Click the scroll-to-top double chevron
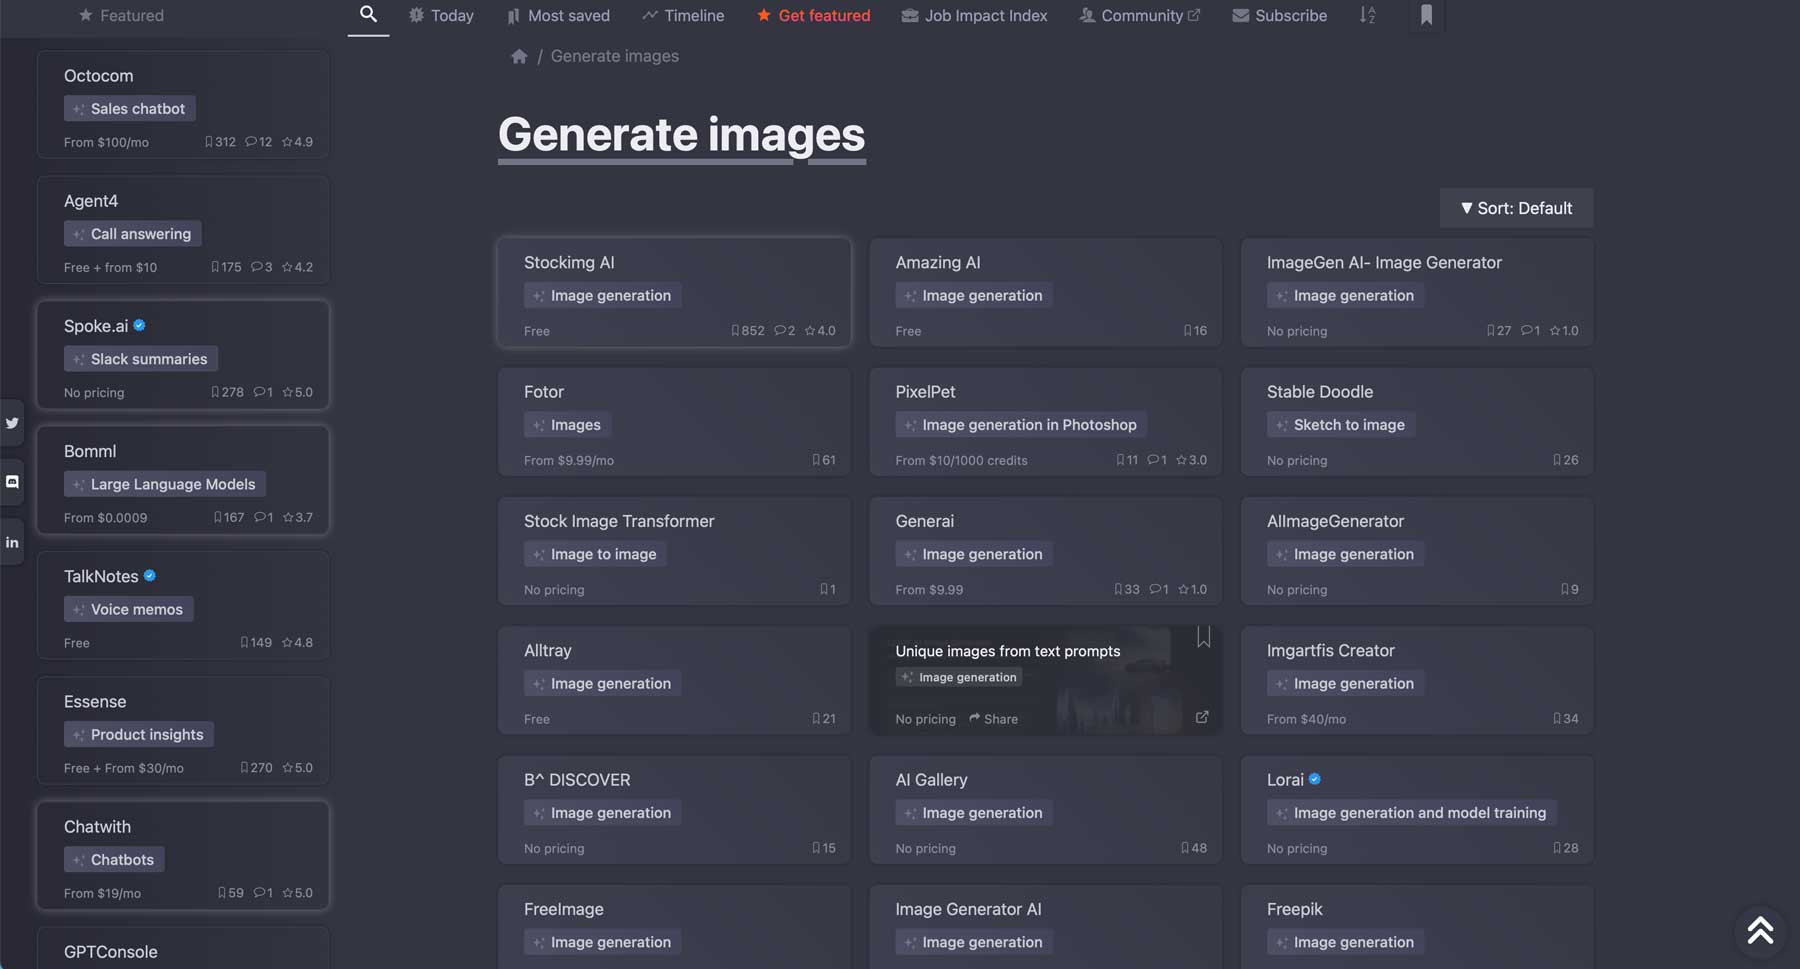The image size is (1800, 969). [x=1760, y=930]
